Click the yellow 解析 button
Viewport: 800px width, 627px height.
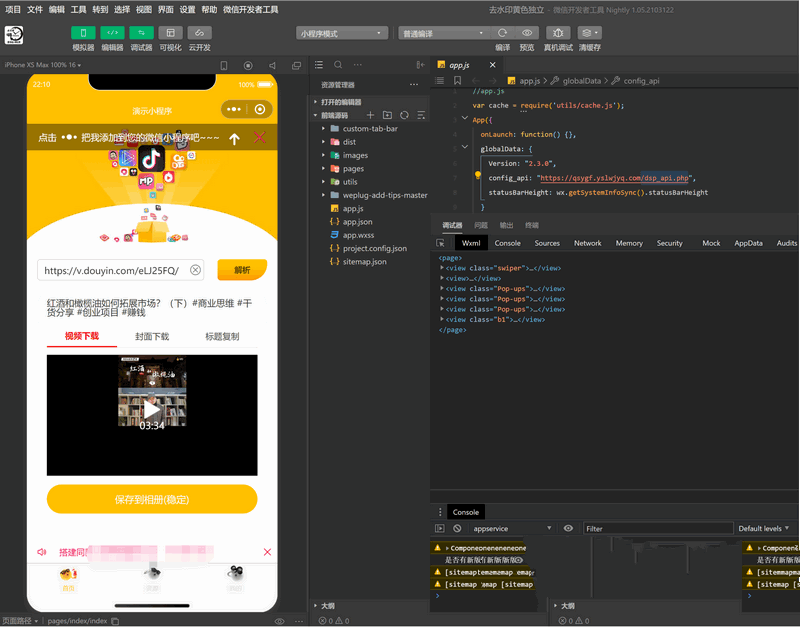click(241, 270)
